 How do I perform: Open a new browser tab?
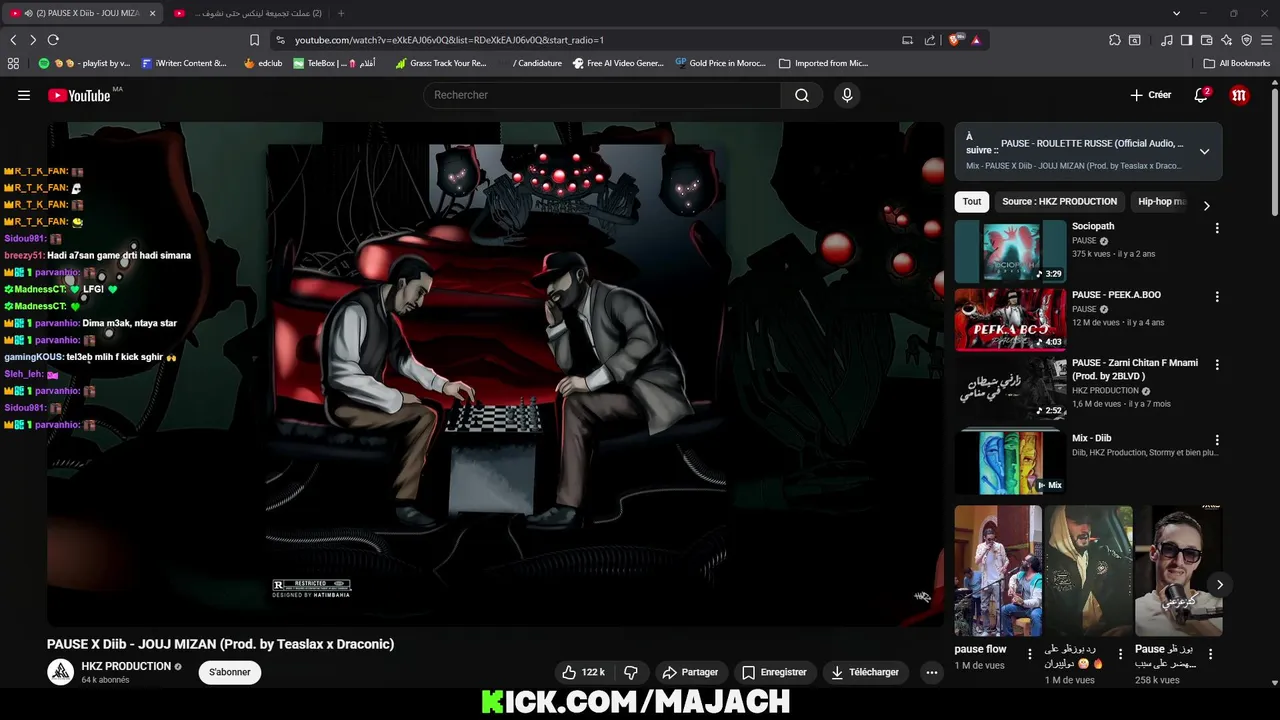pos(341,13)
